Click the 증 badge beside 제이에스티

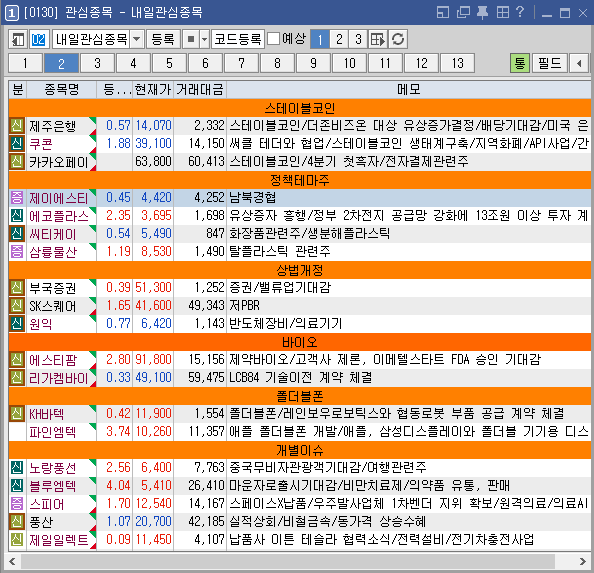click(17, 198)
